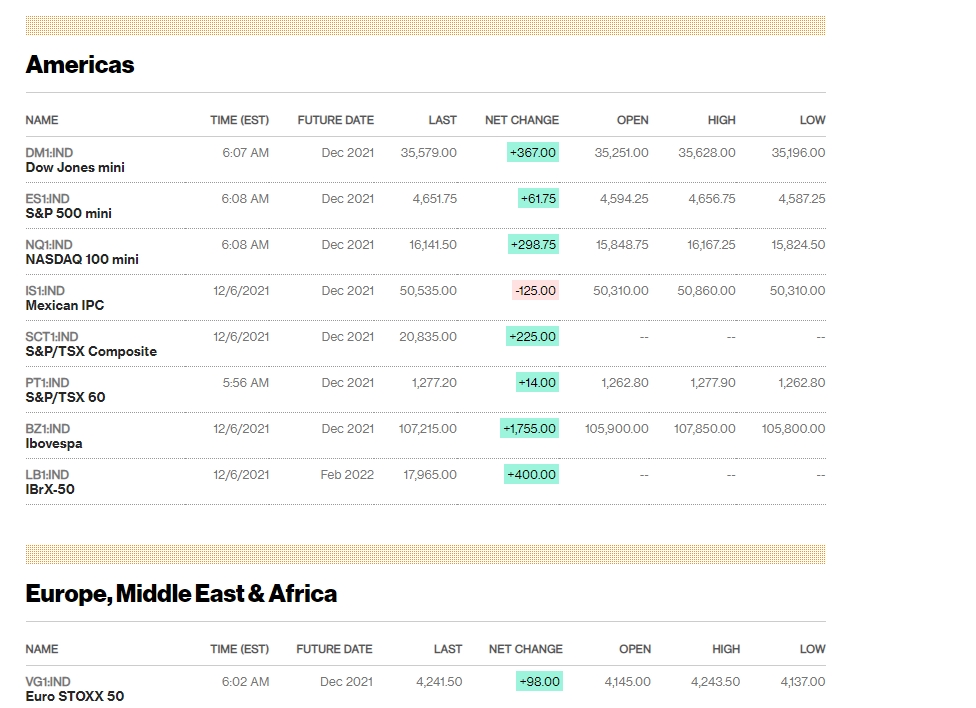Click the DM1:IND ticker symbol
This screenshot has width=976, height=708.
[x=49, y=153]
